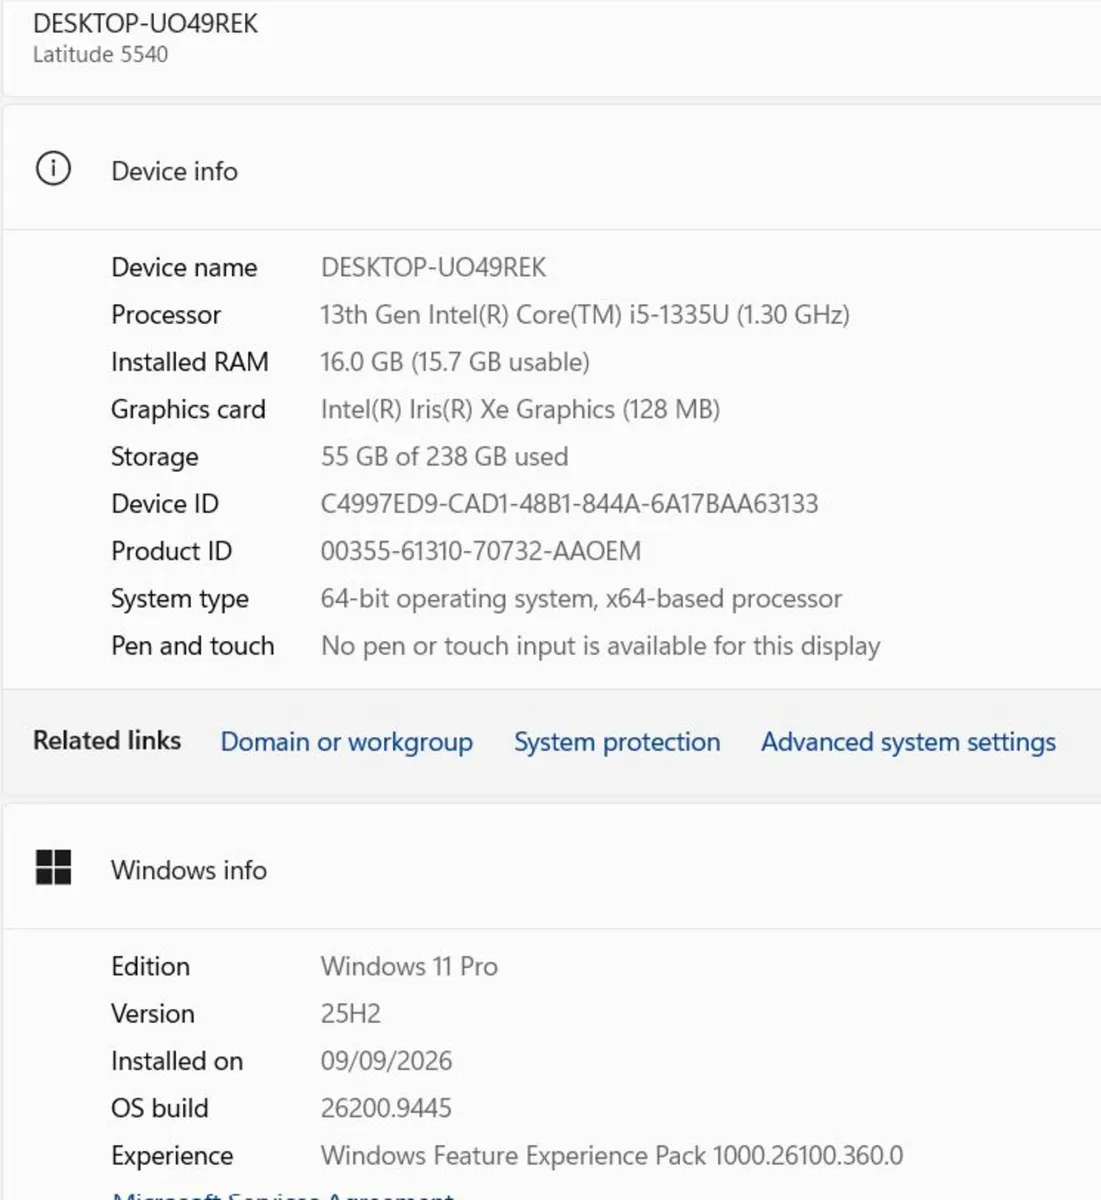Click the Product ID label
The width and height of the screenshot is (1101, 1200).
click(171, 551)
